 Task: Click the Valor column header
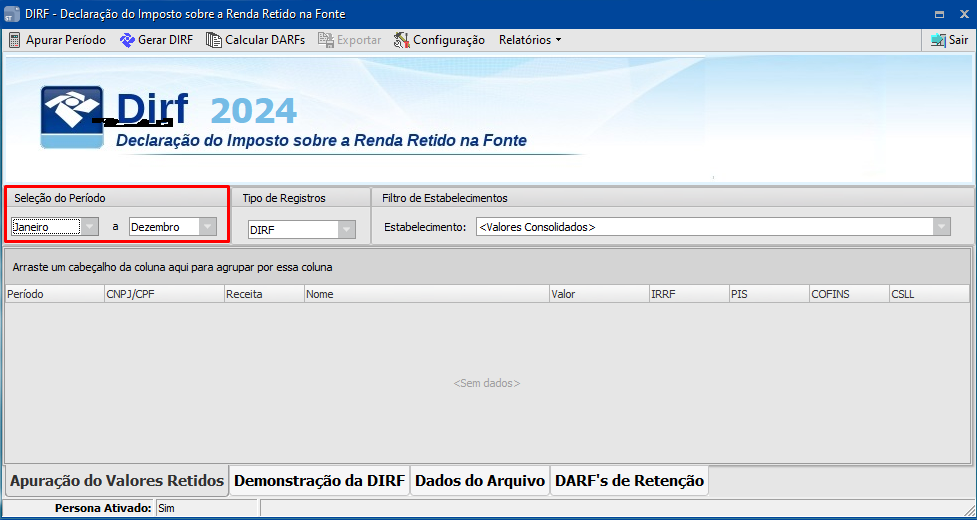click(597, 295)
